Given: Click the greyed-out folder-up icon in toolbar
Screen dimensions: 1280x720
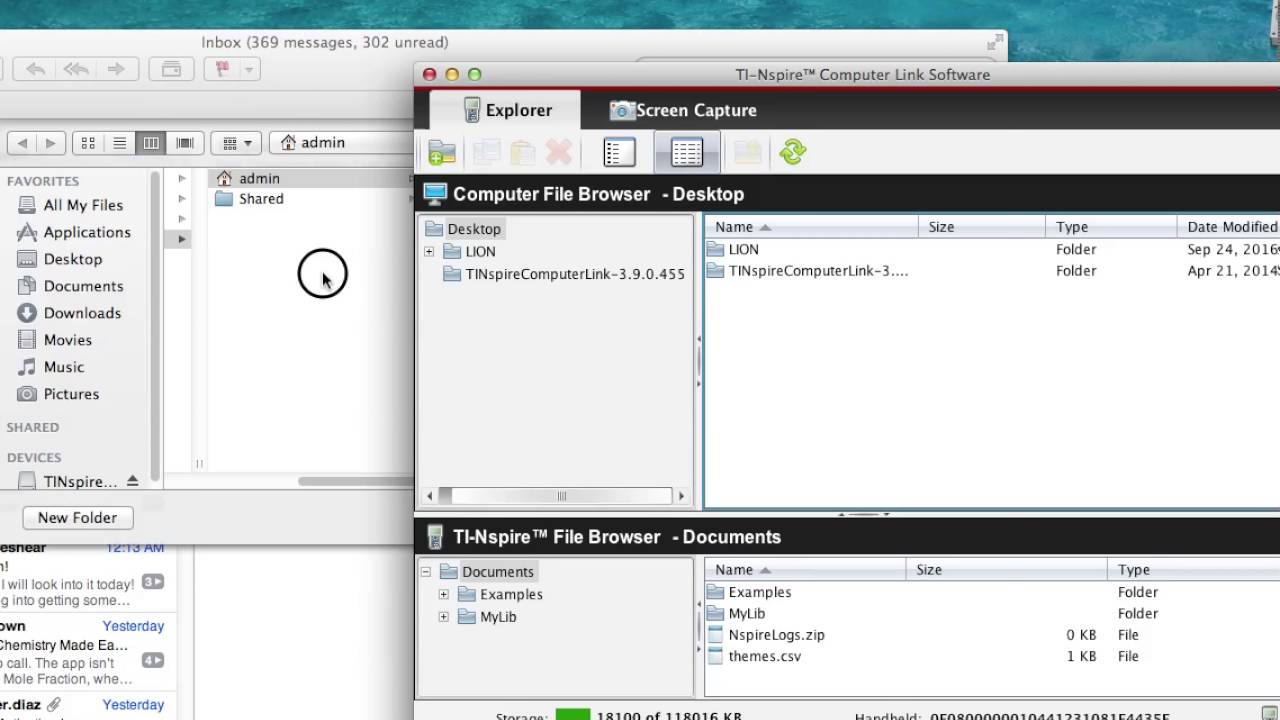Looking at the screenshot, I should pos(747,152).
